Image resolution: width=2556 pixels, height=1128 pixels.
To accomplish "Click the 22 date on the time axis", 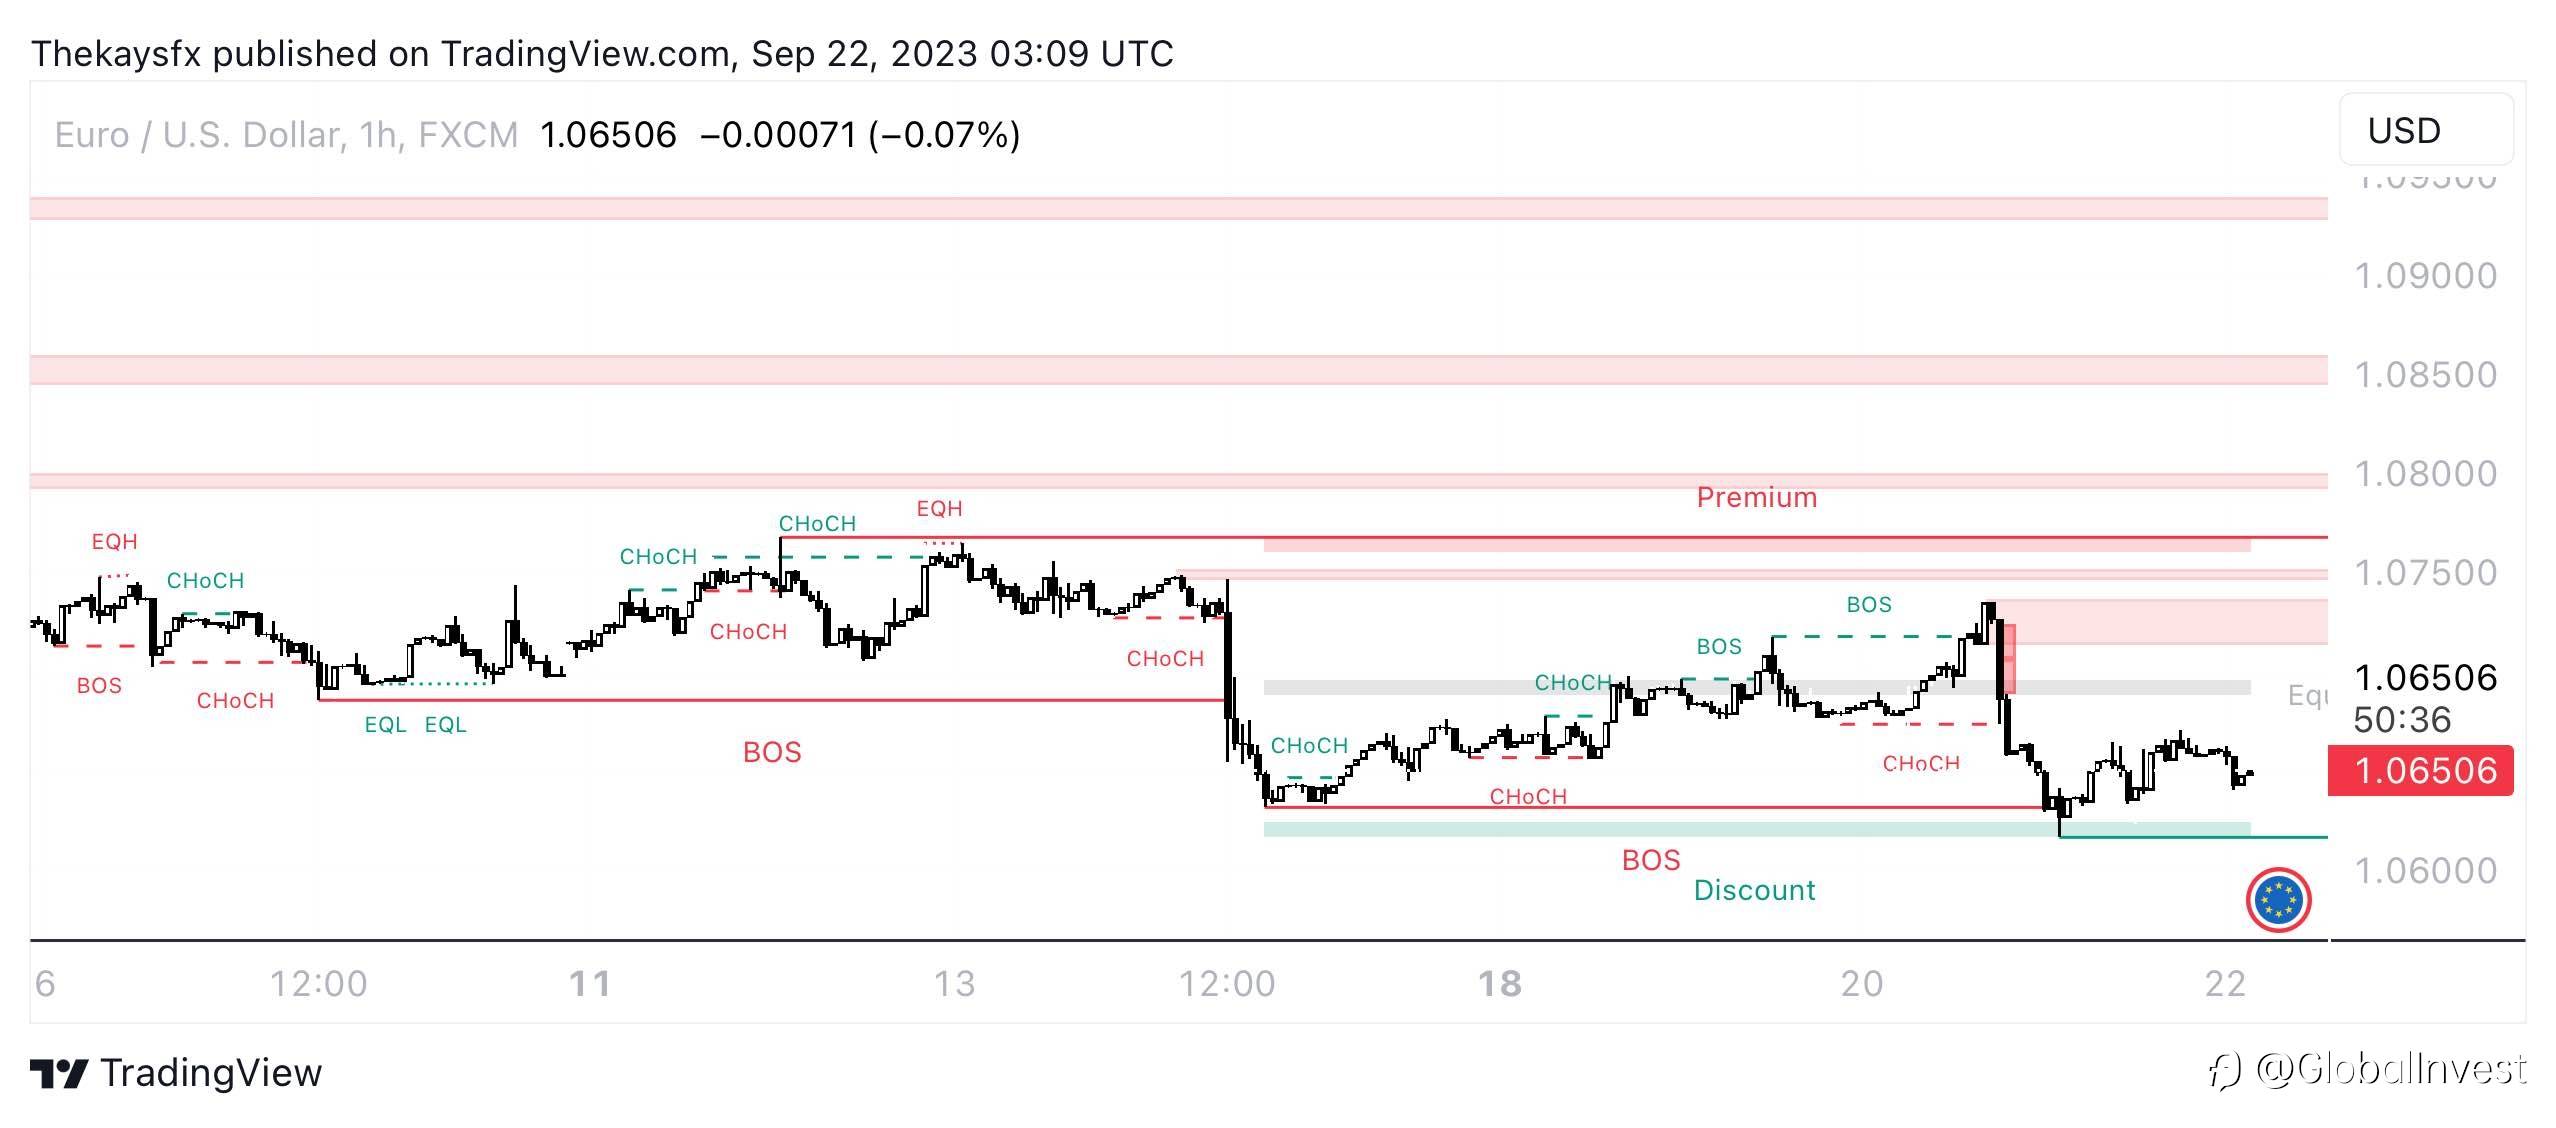I will pos(2225,984).
